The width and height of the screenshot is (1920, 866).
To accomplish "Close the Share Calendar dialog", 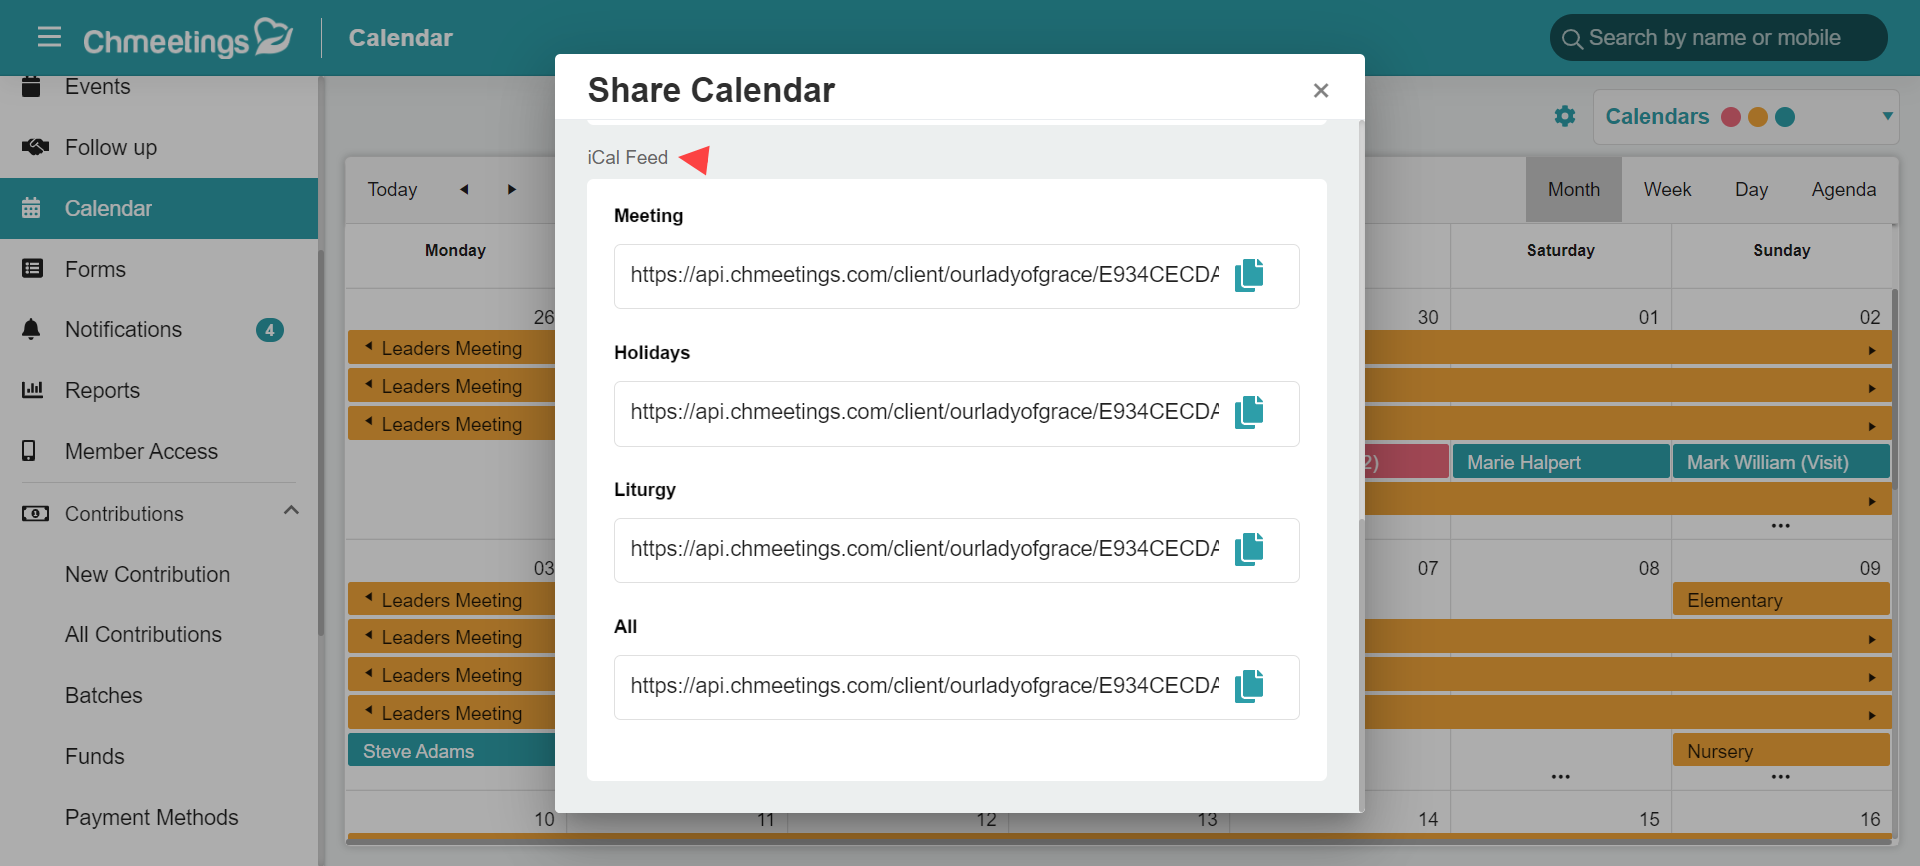I will click(x=1321, y=90).
